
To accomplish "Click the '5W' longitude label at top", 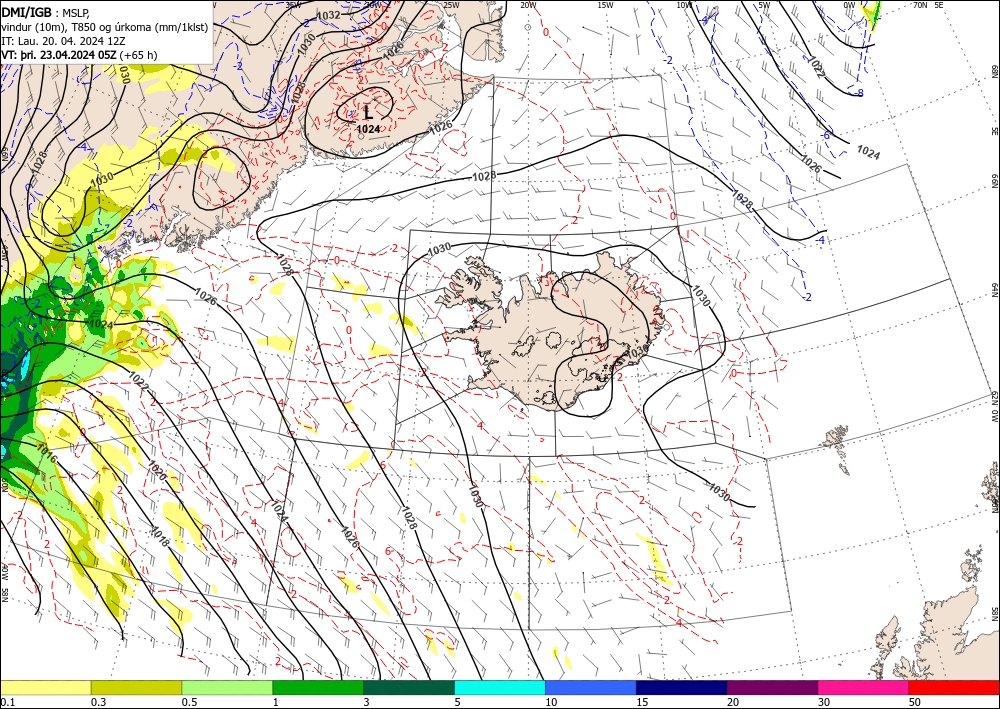I will (764, 5).
